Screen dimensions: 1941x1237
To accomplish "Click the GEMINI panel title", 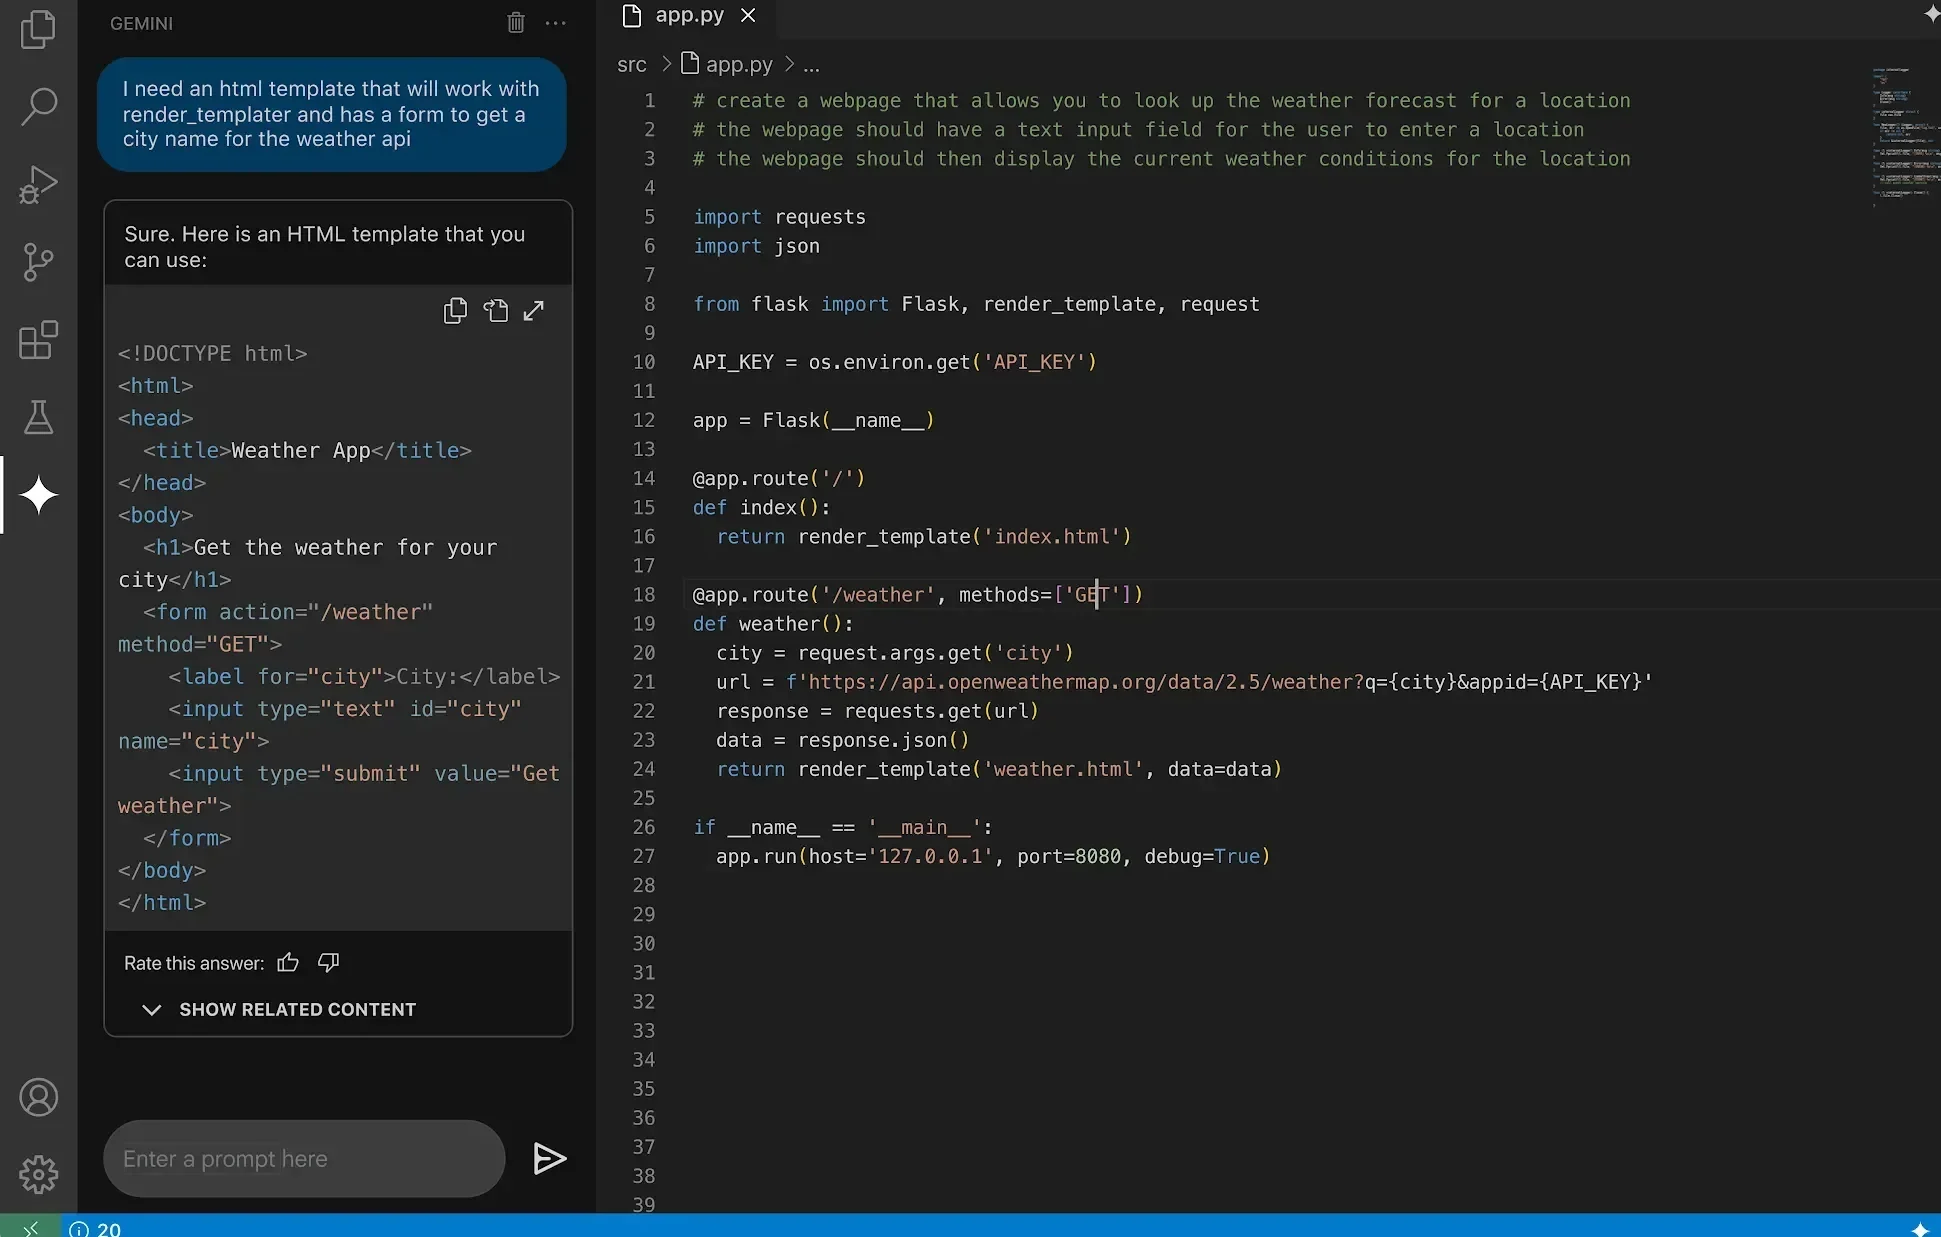I will pyautogui.click(x=141, y=23).
